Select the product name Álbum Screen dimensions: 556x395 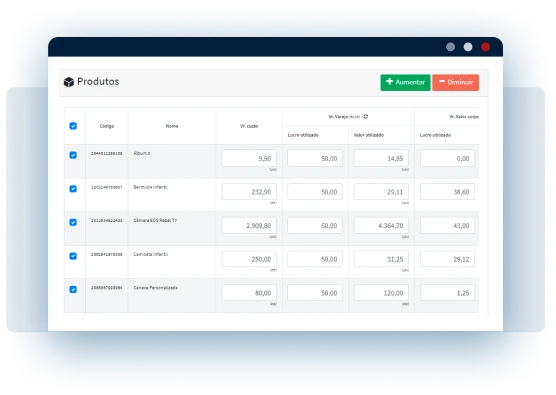[x=142, y=153]
